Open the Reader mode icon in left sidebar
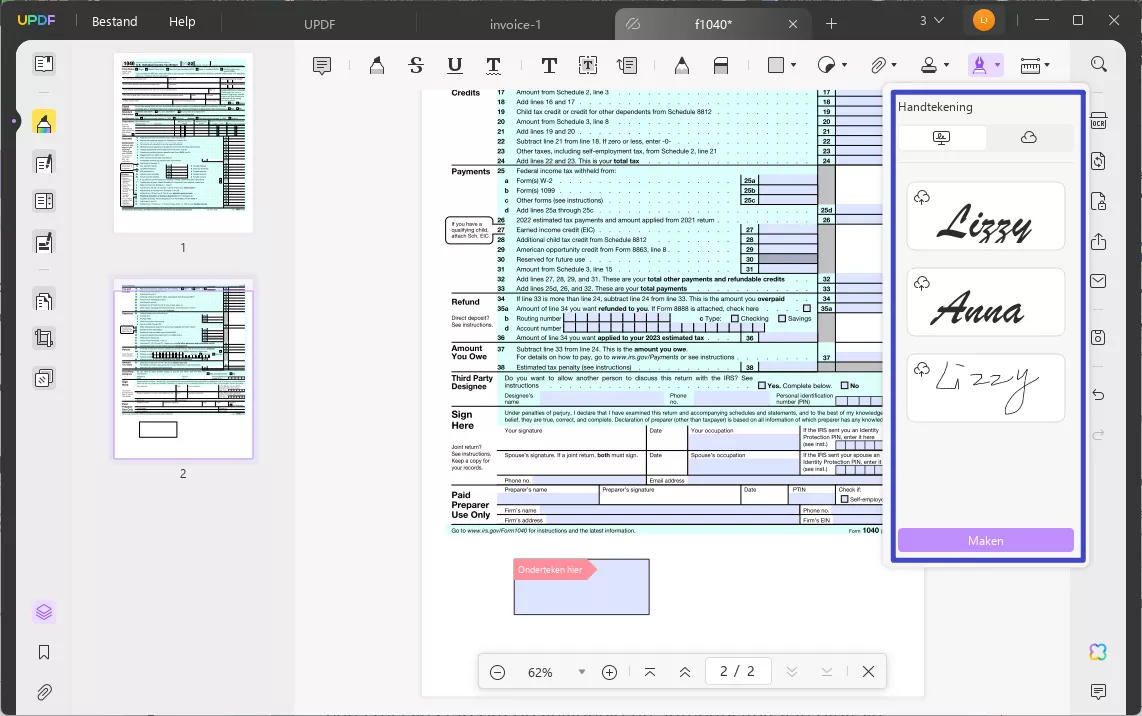This screenshot has width=1142, height=716. [44, 64]
